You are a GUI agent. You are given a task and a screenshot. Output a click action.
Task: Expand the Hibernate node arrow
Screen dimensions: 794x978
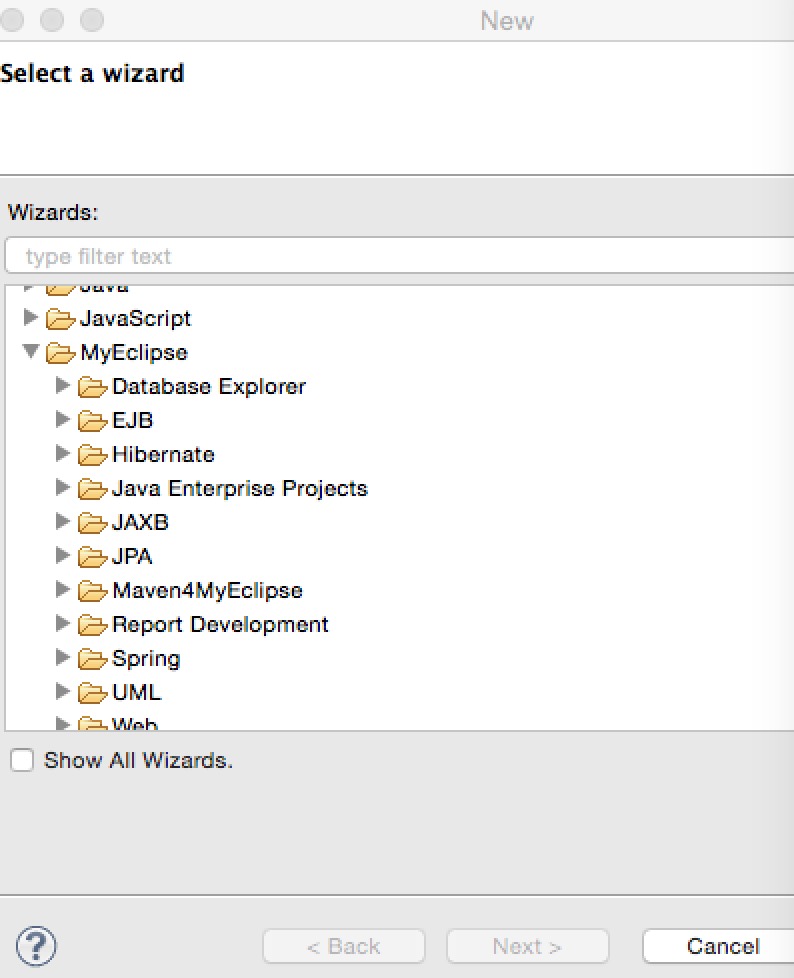pos(62,453)
